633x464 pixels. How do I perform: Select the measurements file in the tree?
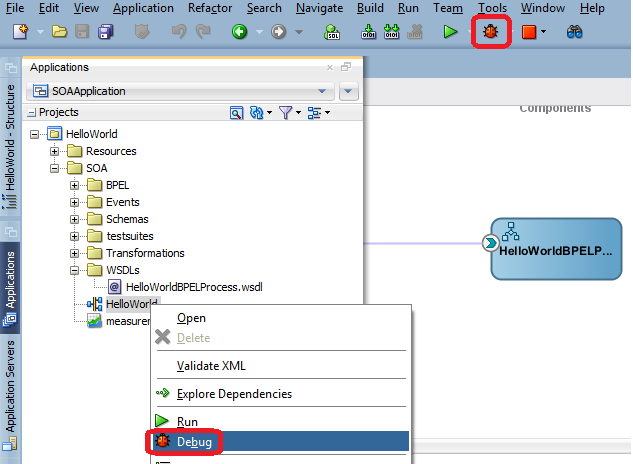[128, 321]
